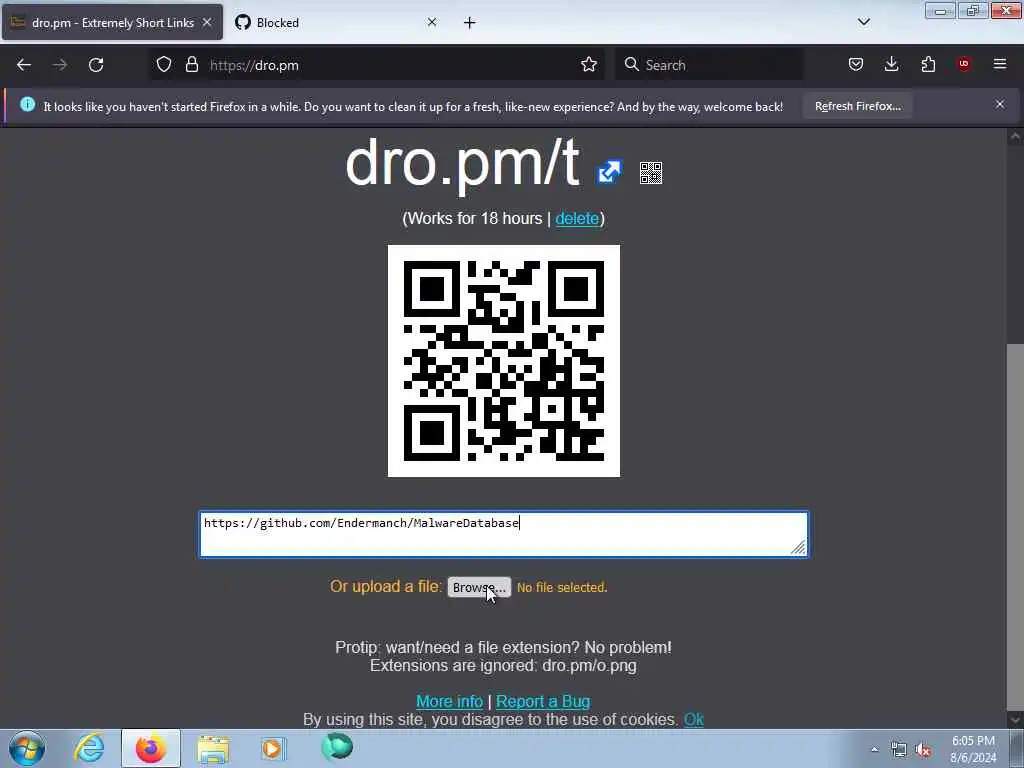Expand the list all tabs chevron
Screen dimensions: 1024x768
[864, 22]
